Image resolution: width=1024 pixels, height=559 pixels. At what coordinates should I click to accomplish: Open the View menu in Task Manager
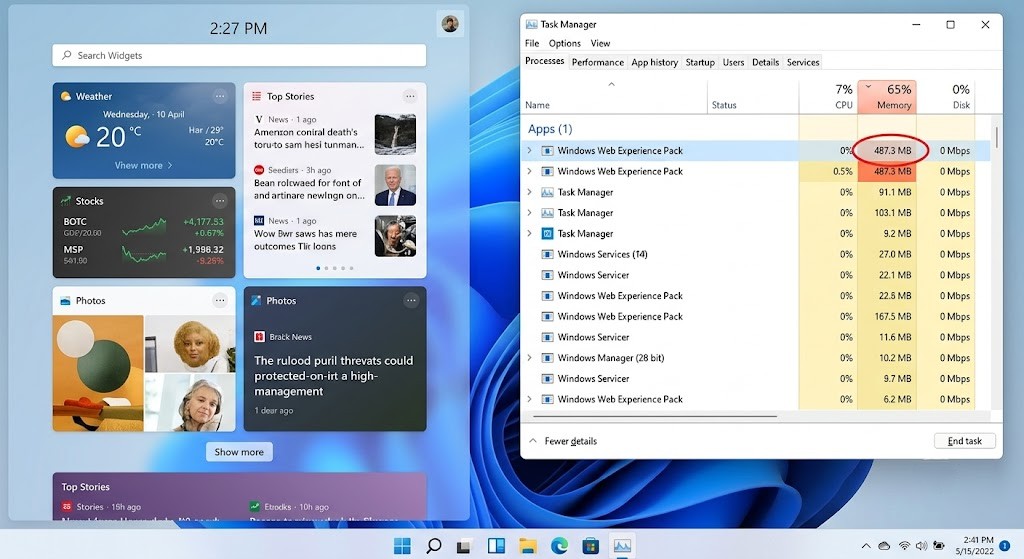600,43
